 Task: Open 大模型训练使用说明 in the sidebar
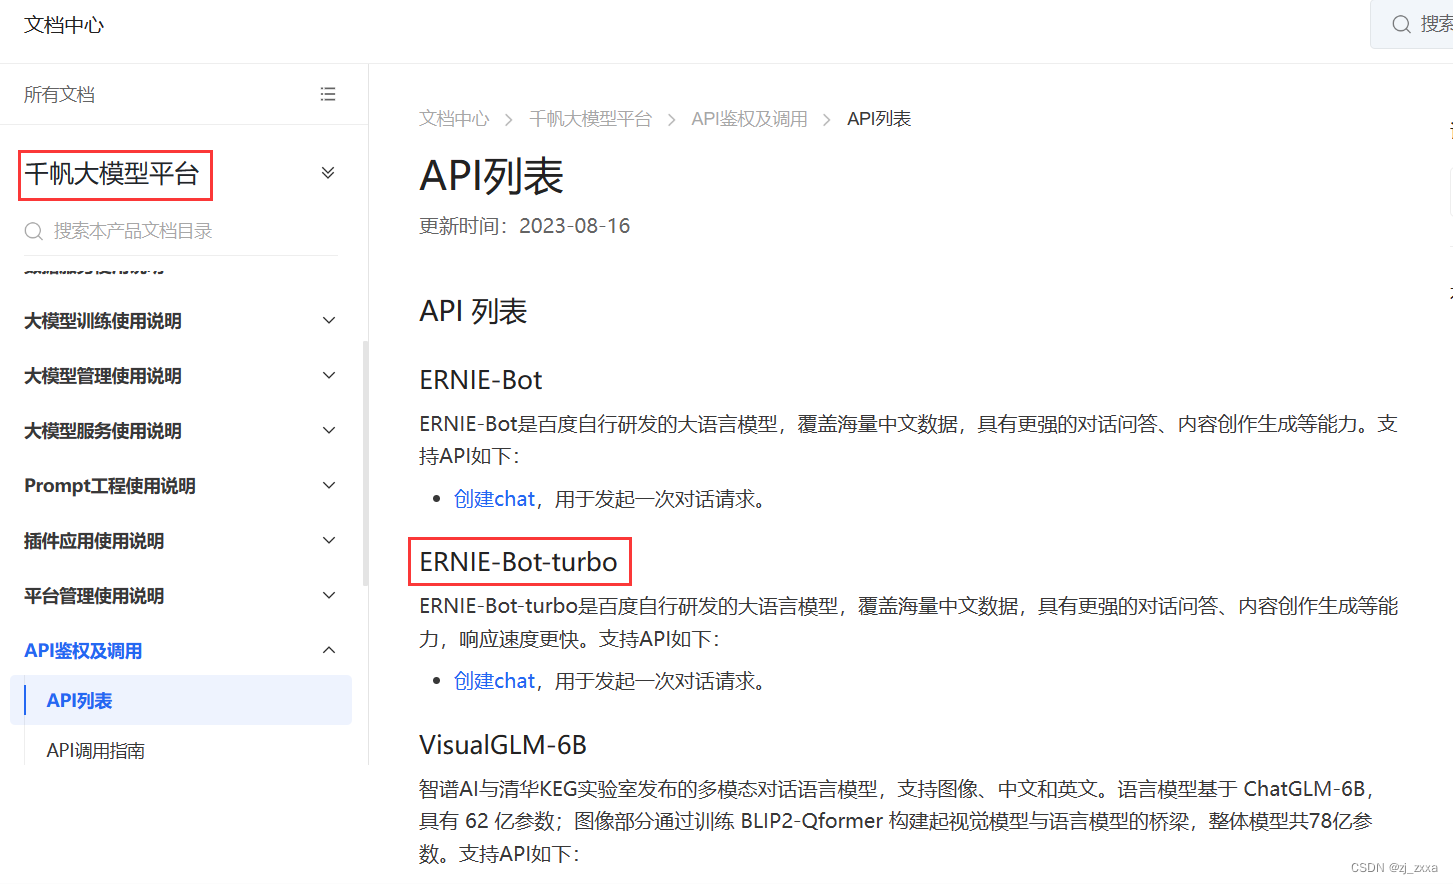coord(103,321)
